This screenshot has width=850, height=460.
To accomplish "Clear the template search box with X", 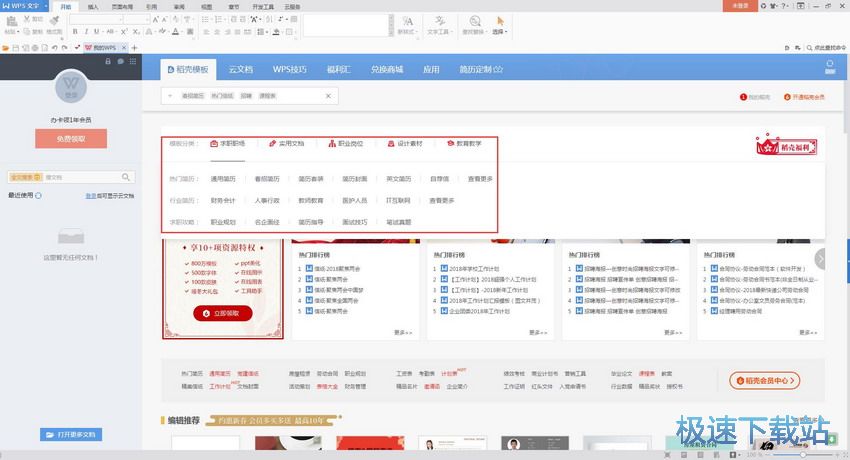I will tap(328, 96).
